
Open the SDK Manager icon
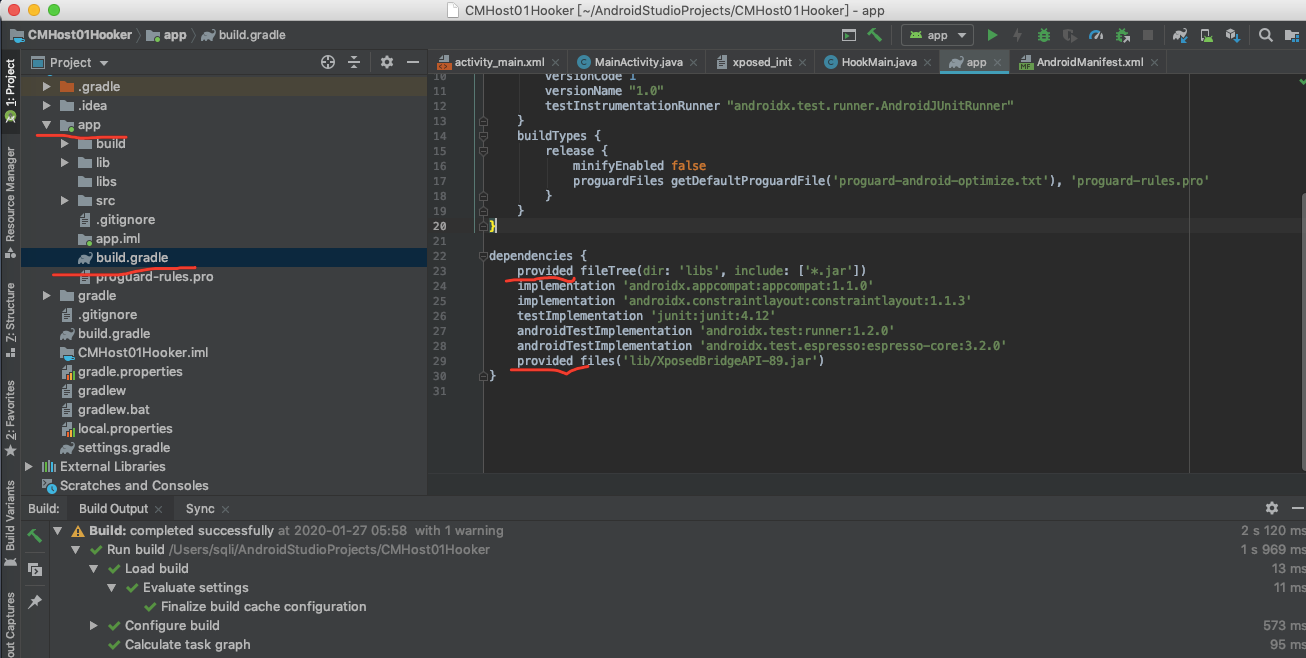pos(1232,35)
